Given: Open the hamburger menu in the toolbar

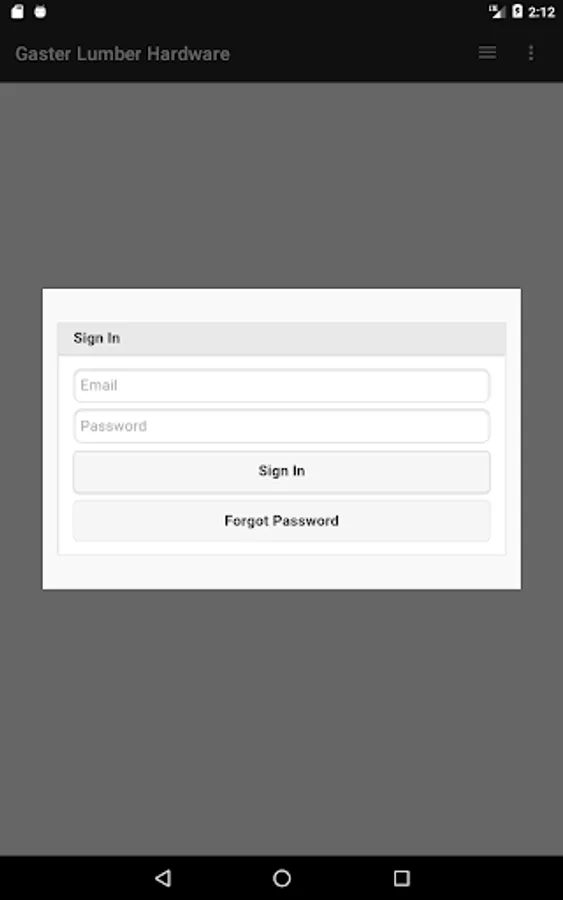Looking at the screenshot, I should (487, 53).
